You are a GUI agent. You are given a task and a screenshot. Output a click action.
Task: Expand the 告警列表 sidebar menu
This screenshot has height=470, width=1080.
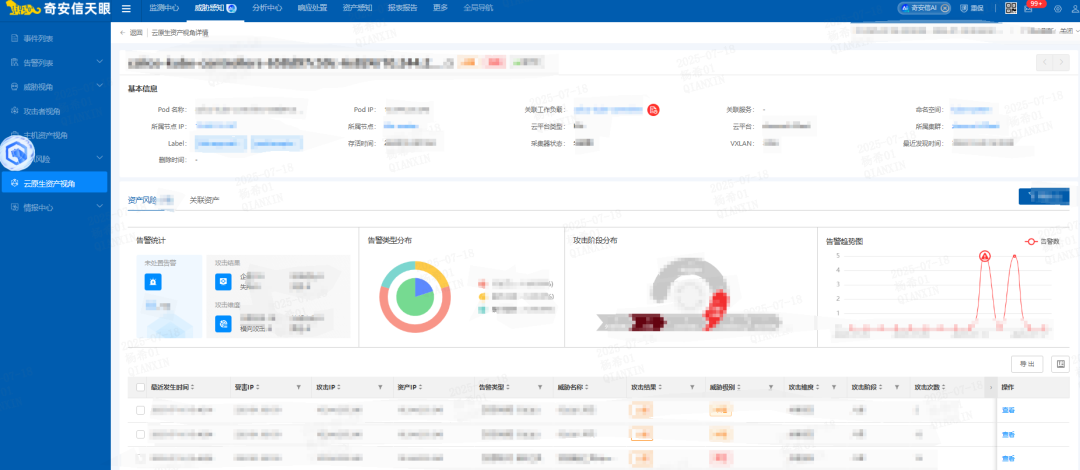click(100, 62)
